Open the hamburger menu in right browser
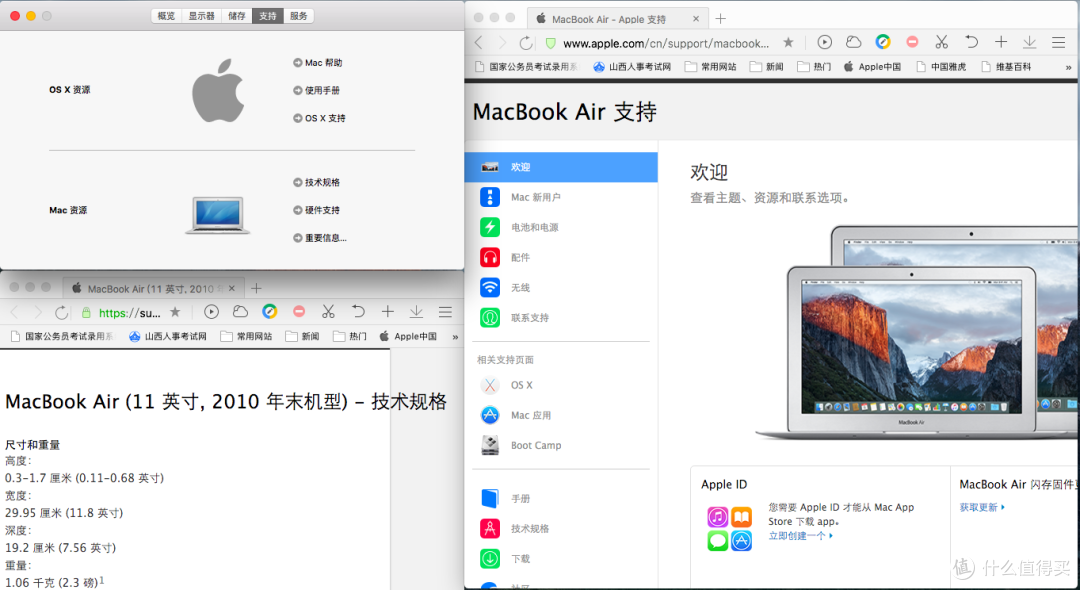The height and width of the screenshot is (590, 1080). click(x=1059, y=43)
